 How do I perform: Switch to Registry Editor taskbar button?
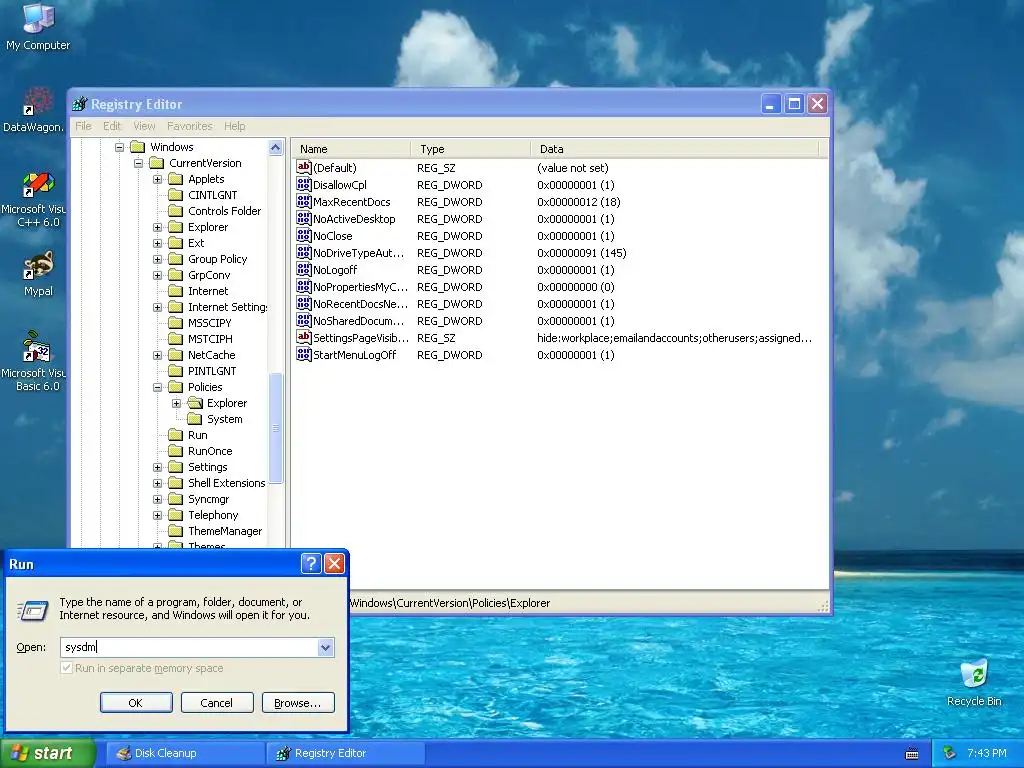pyautogui.click(x=345, y=754)
